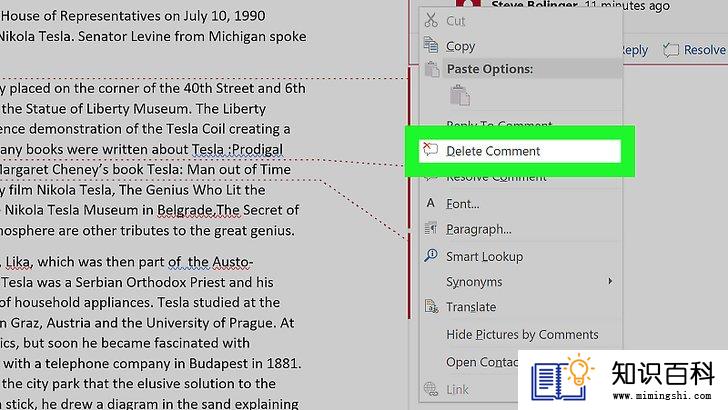Click the underlined word "Lika"
The width and height of the screenshot is (728, 410).
18,262
